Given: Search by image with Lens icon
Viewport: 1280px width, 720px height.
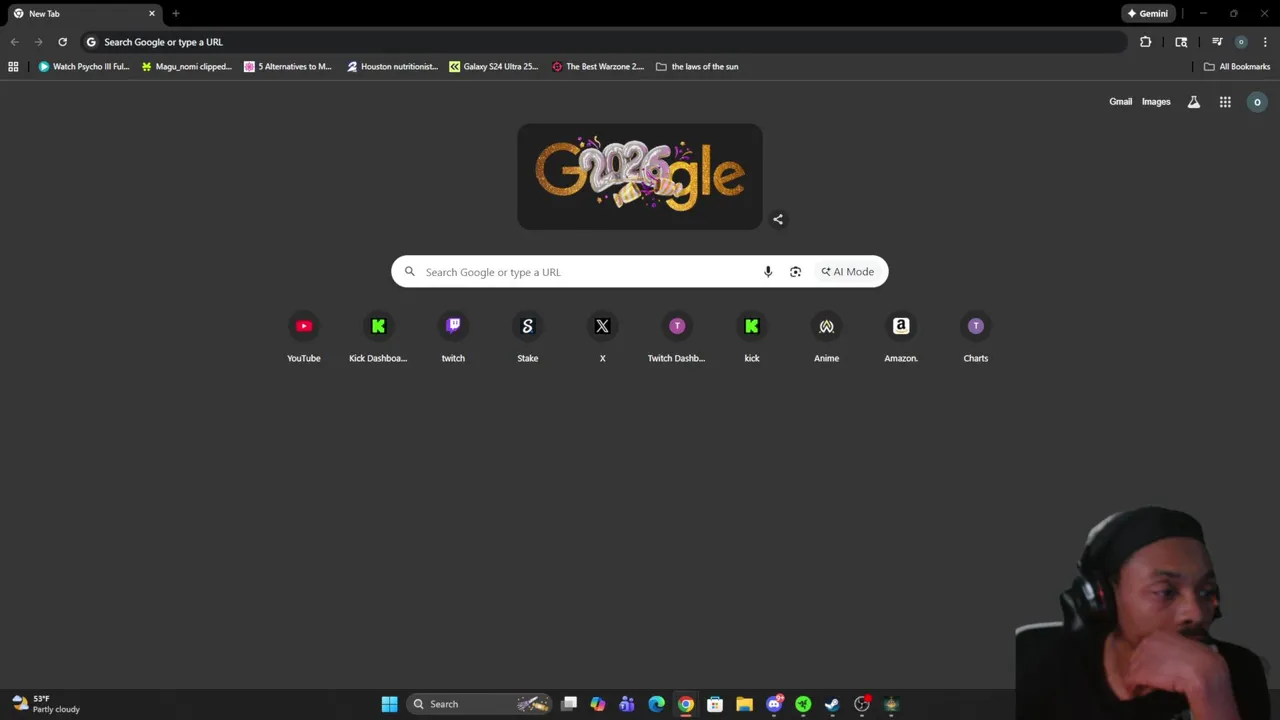Looking at the screenshot, I should coord(796,272).
